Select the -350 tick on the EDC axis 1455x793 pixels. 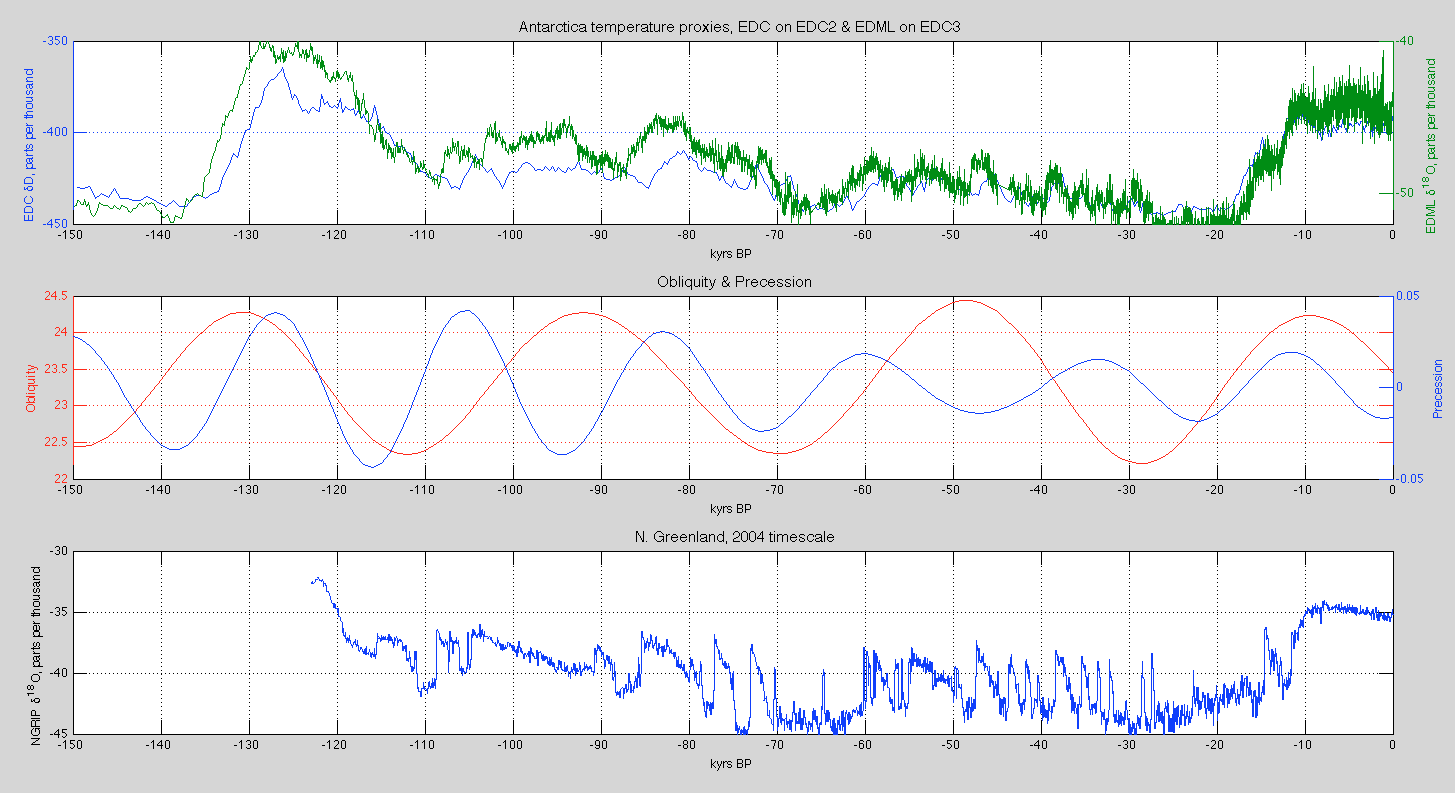(54, 41)
